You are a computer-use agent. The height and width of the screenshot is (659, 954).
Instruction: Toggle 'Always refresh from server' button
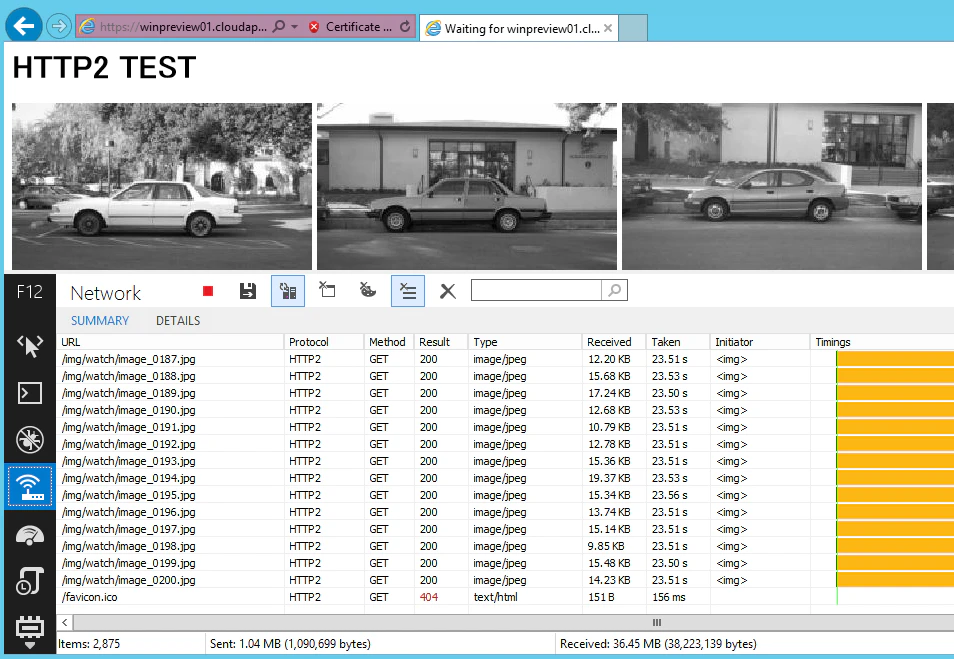[x=288, y=291]
